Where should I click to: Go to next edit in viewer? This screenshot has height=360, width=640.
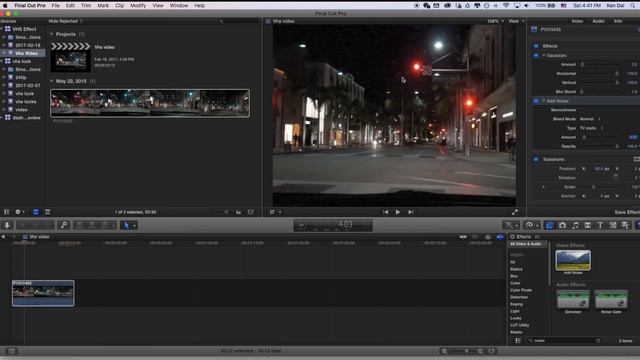click(411, 212)
